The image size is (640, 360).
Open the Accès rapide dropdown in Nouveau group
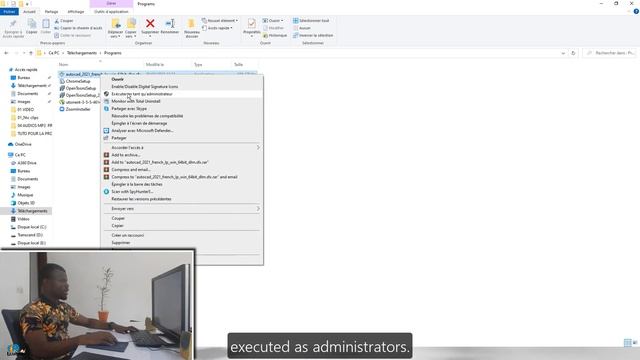point(218,28)
